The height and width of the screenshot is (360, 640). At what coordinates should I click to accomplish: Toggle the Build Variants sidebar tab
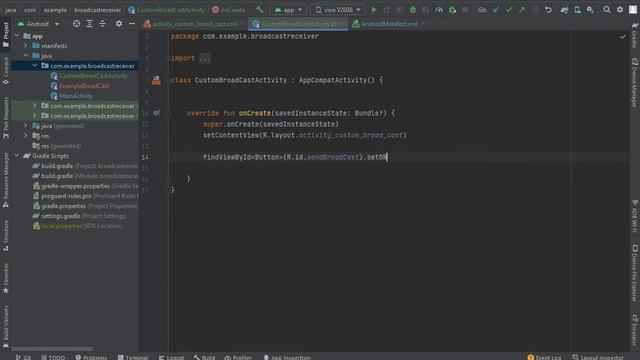(x=6, y=326)
